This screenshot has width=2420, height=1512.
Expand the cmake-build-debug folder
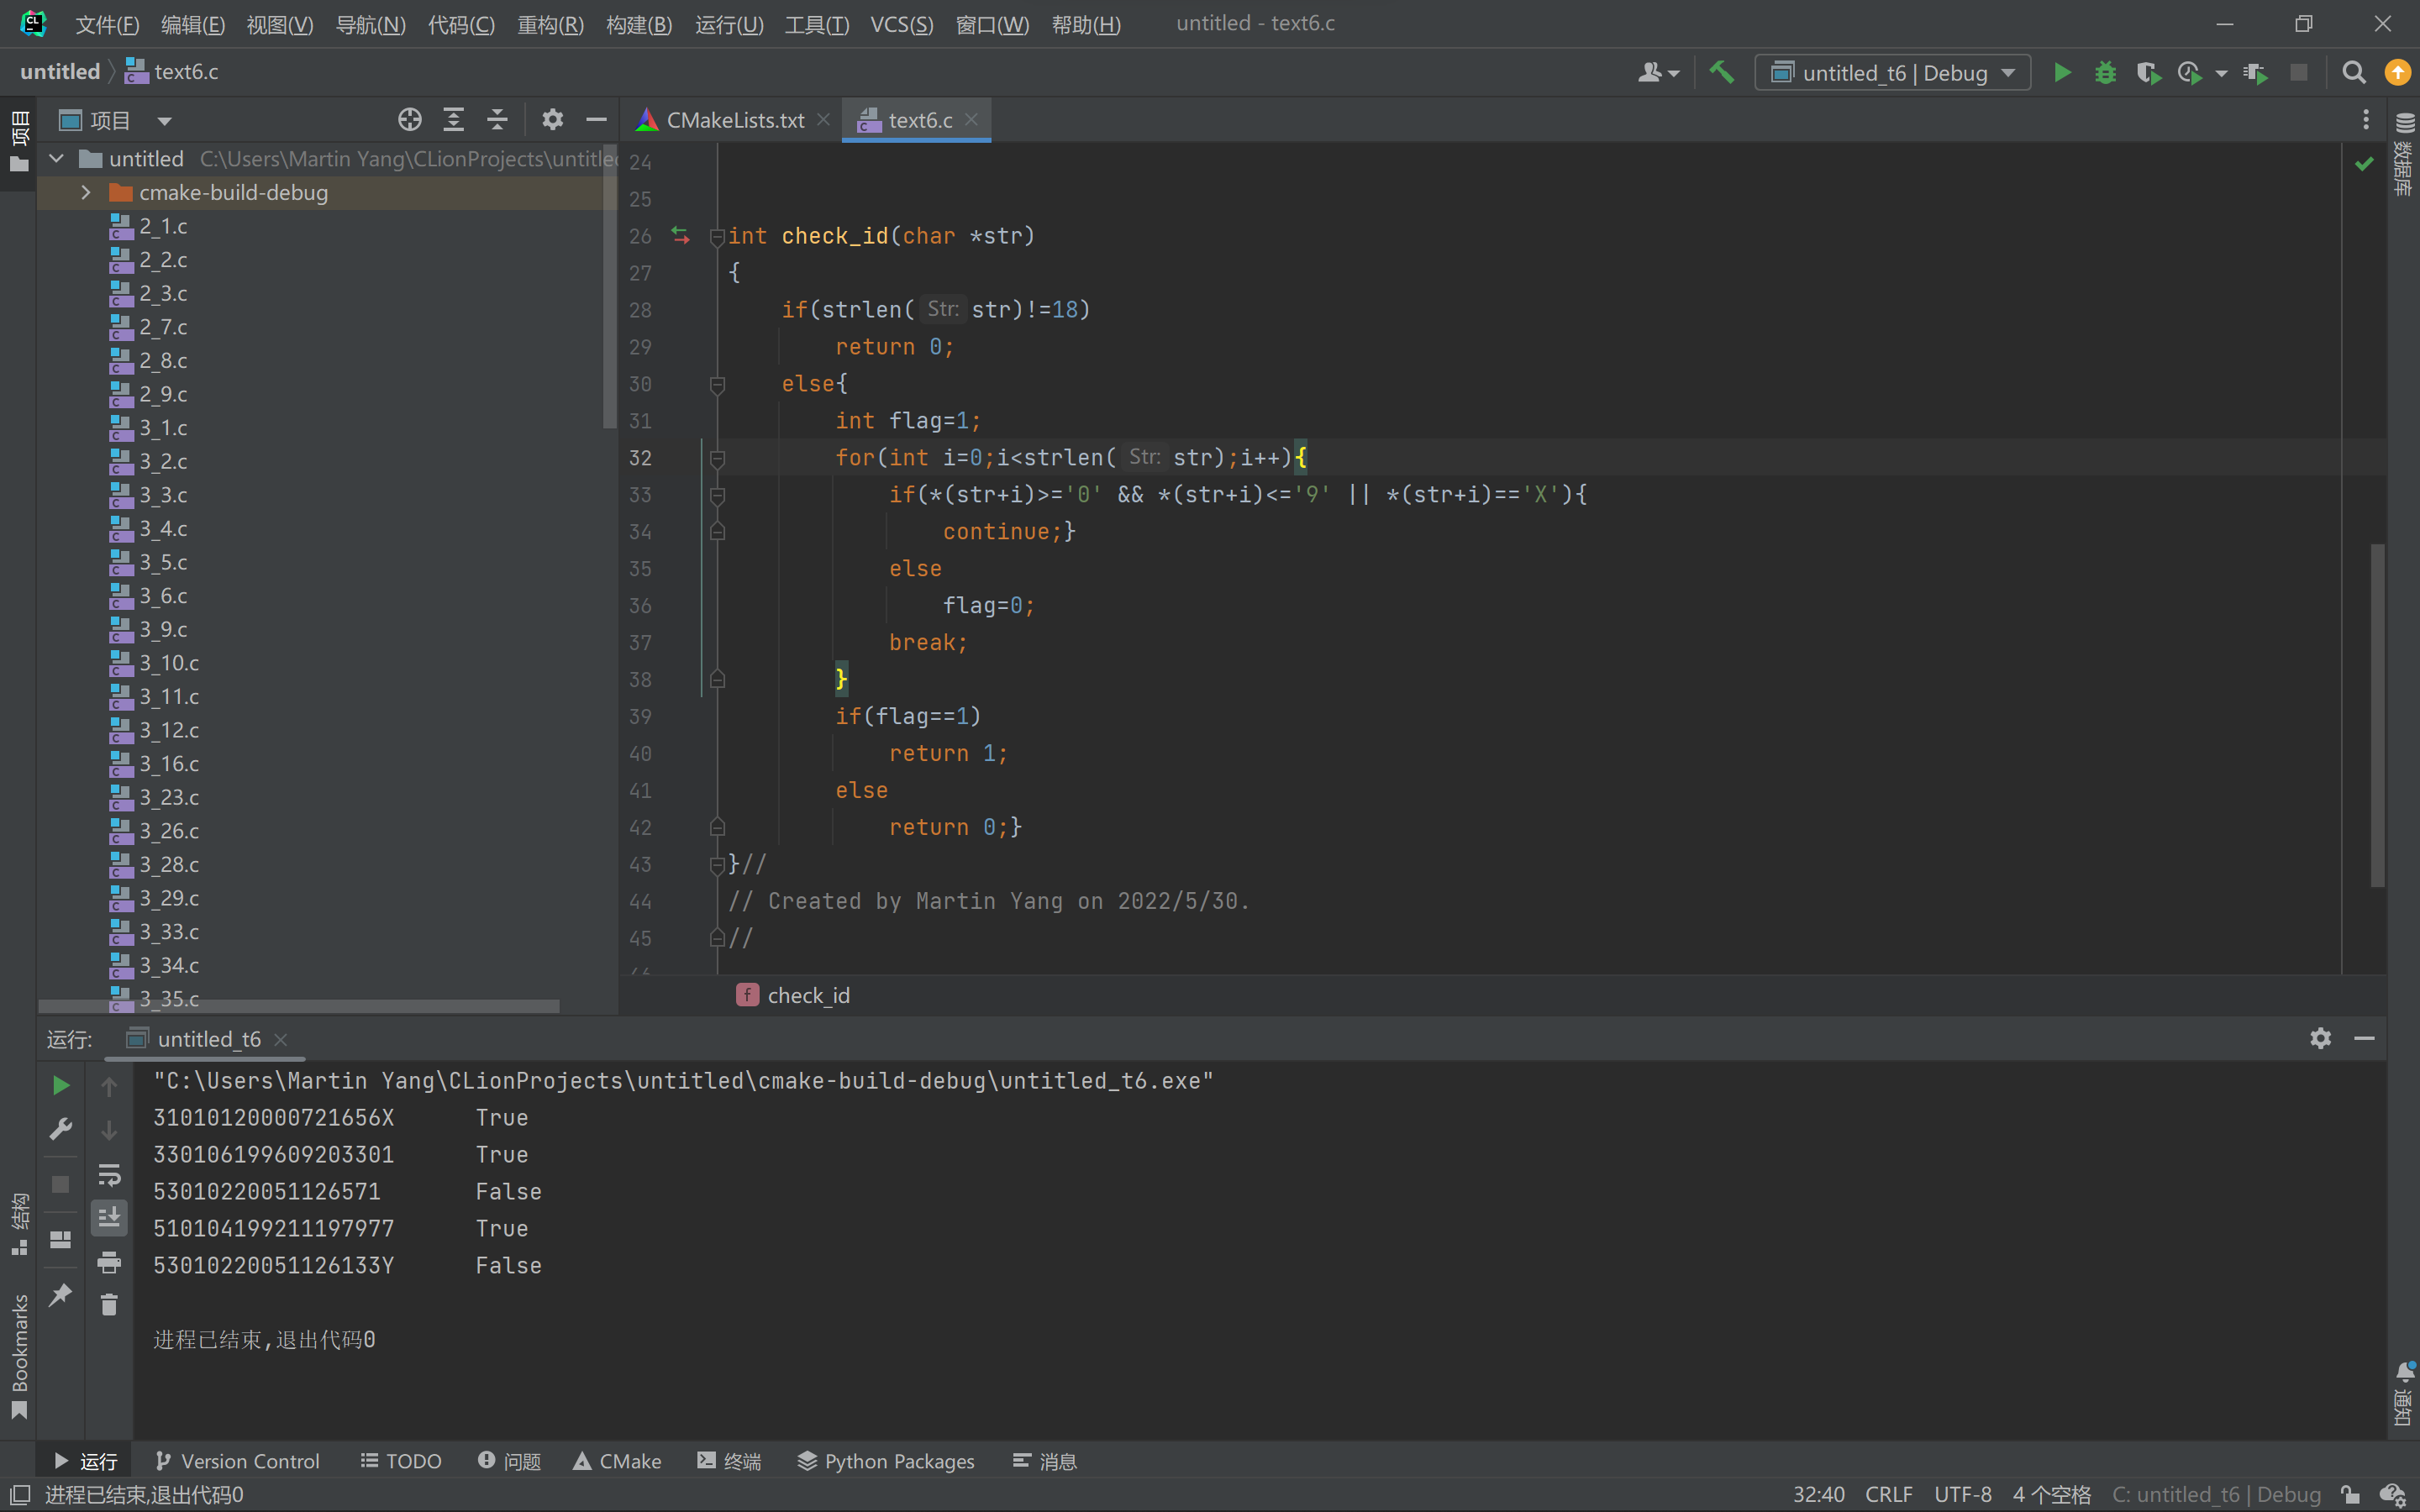[86, 192]
